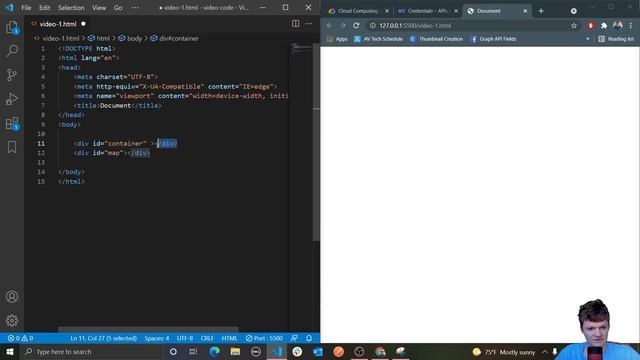Split the editor to the right

[296, 24]
